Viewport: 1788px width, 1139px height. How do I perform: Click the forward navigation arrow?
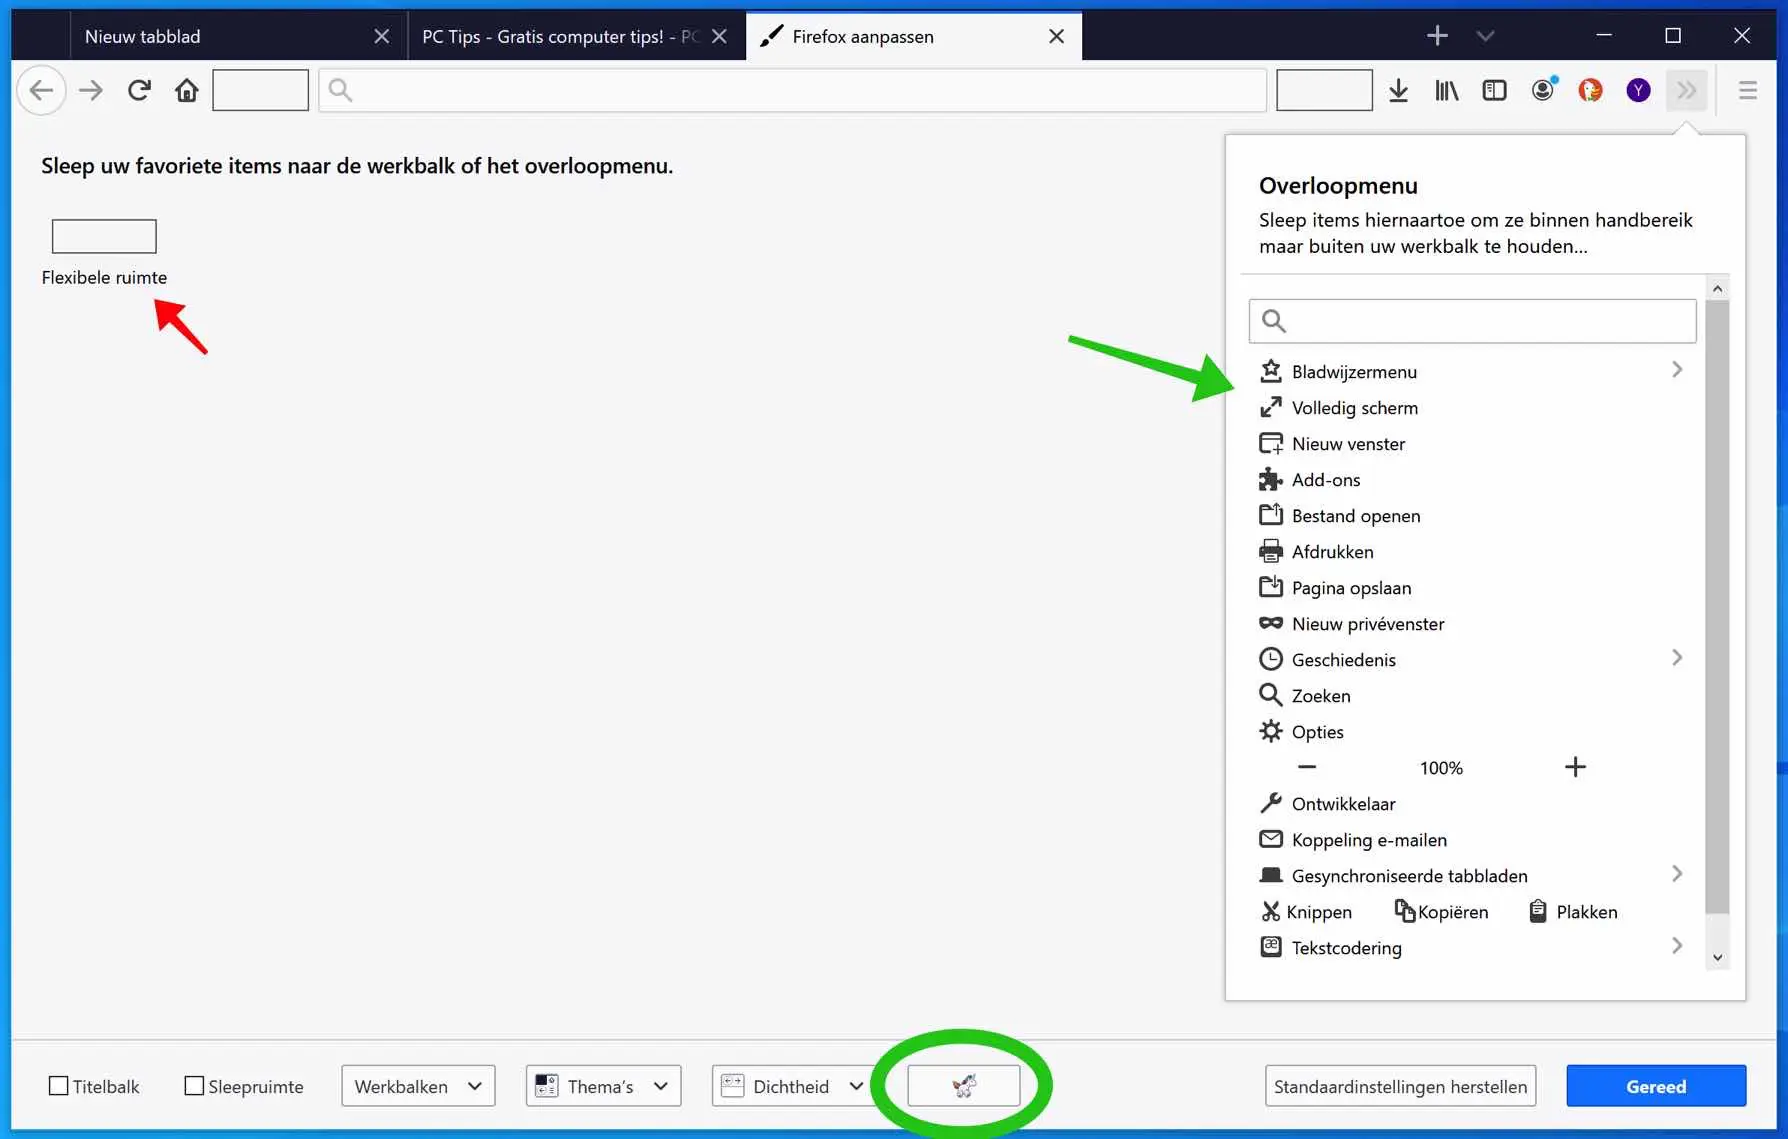91,90
